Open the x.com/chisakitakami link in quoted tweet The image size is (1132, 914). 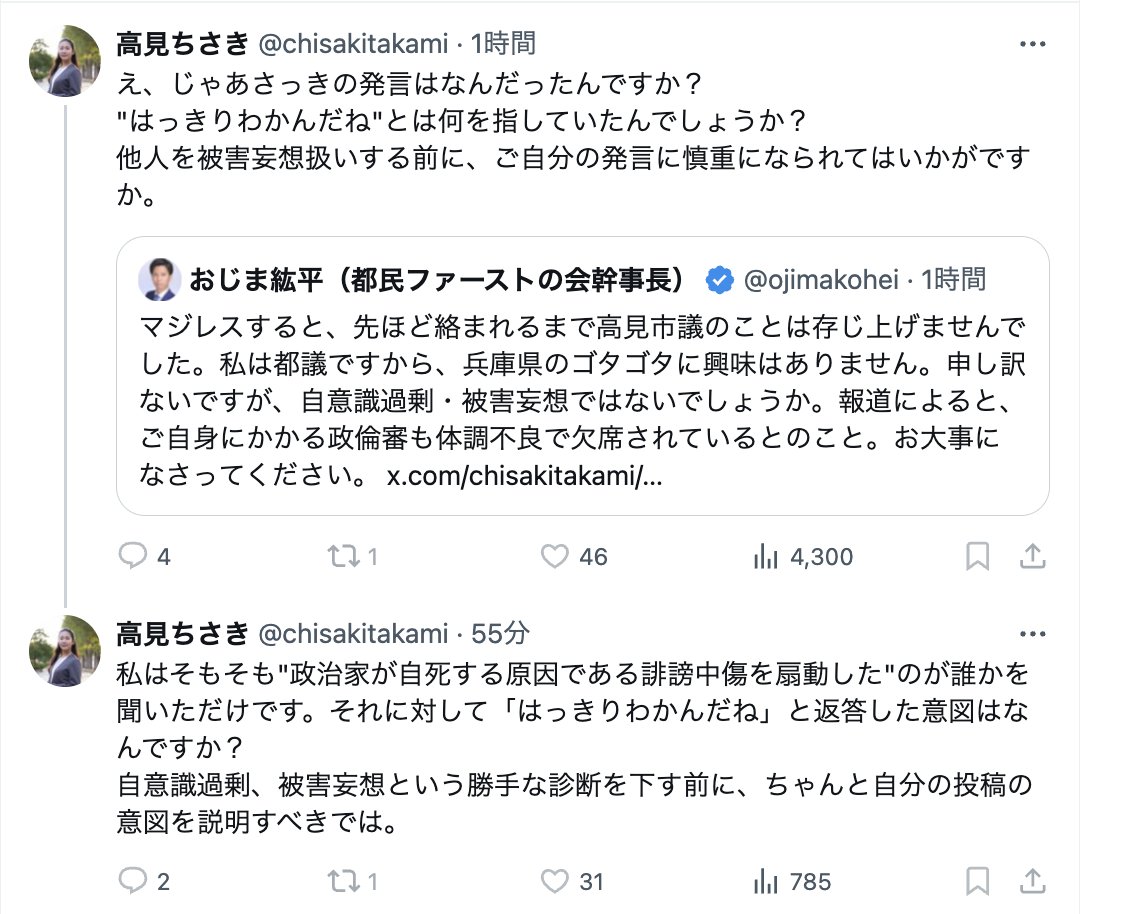(x=524, y=476)
